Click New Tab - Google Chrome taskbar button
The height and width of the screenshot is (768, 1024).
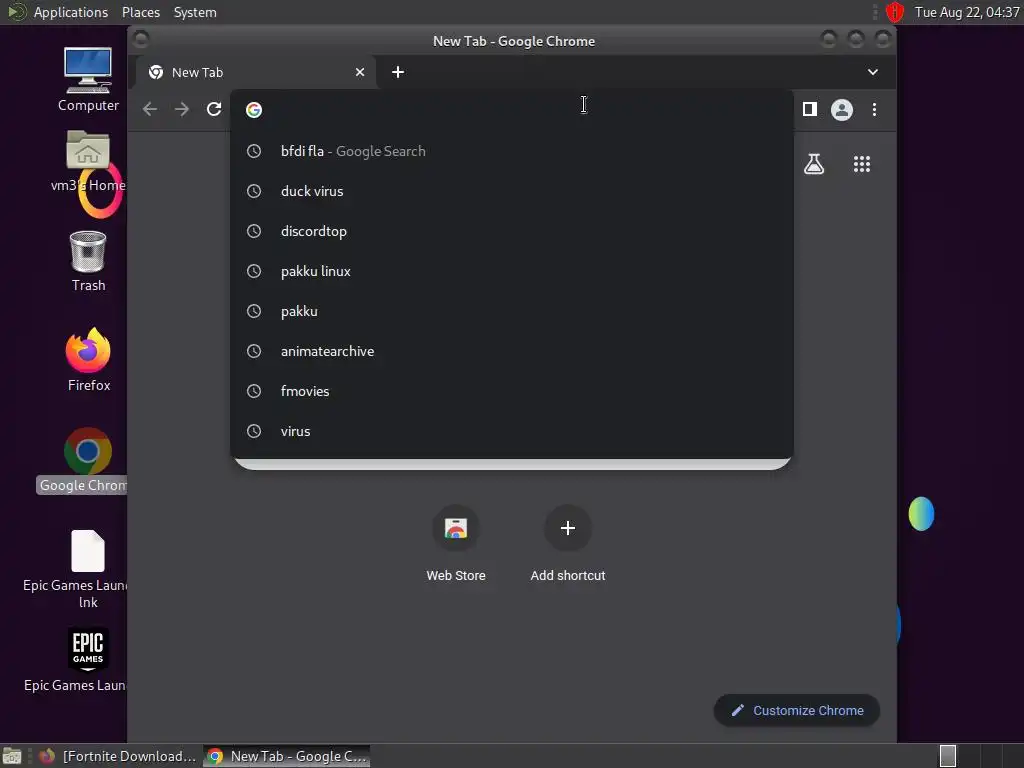[x=287, y=756]
